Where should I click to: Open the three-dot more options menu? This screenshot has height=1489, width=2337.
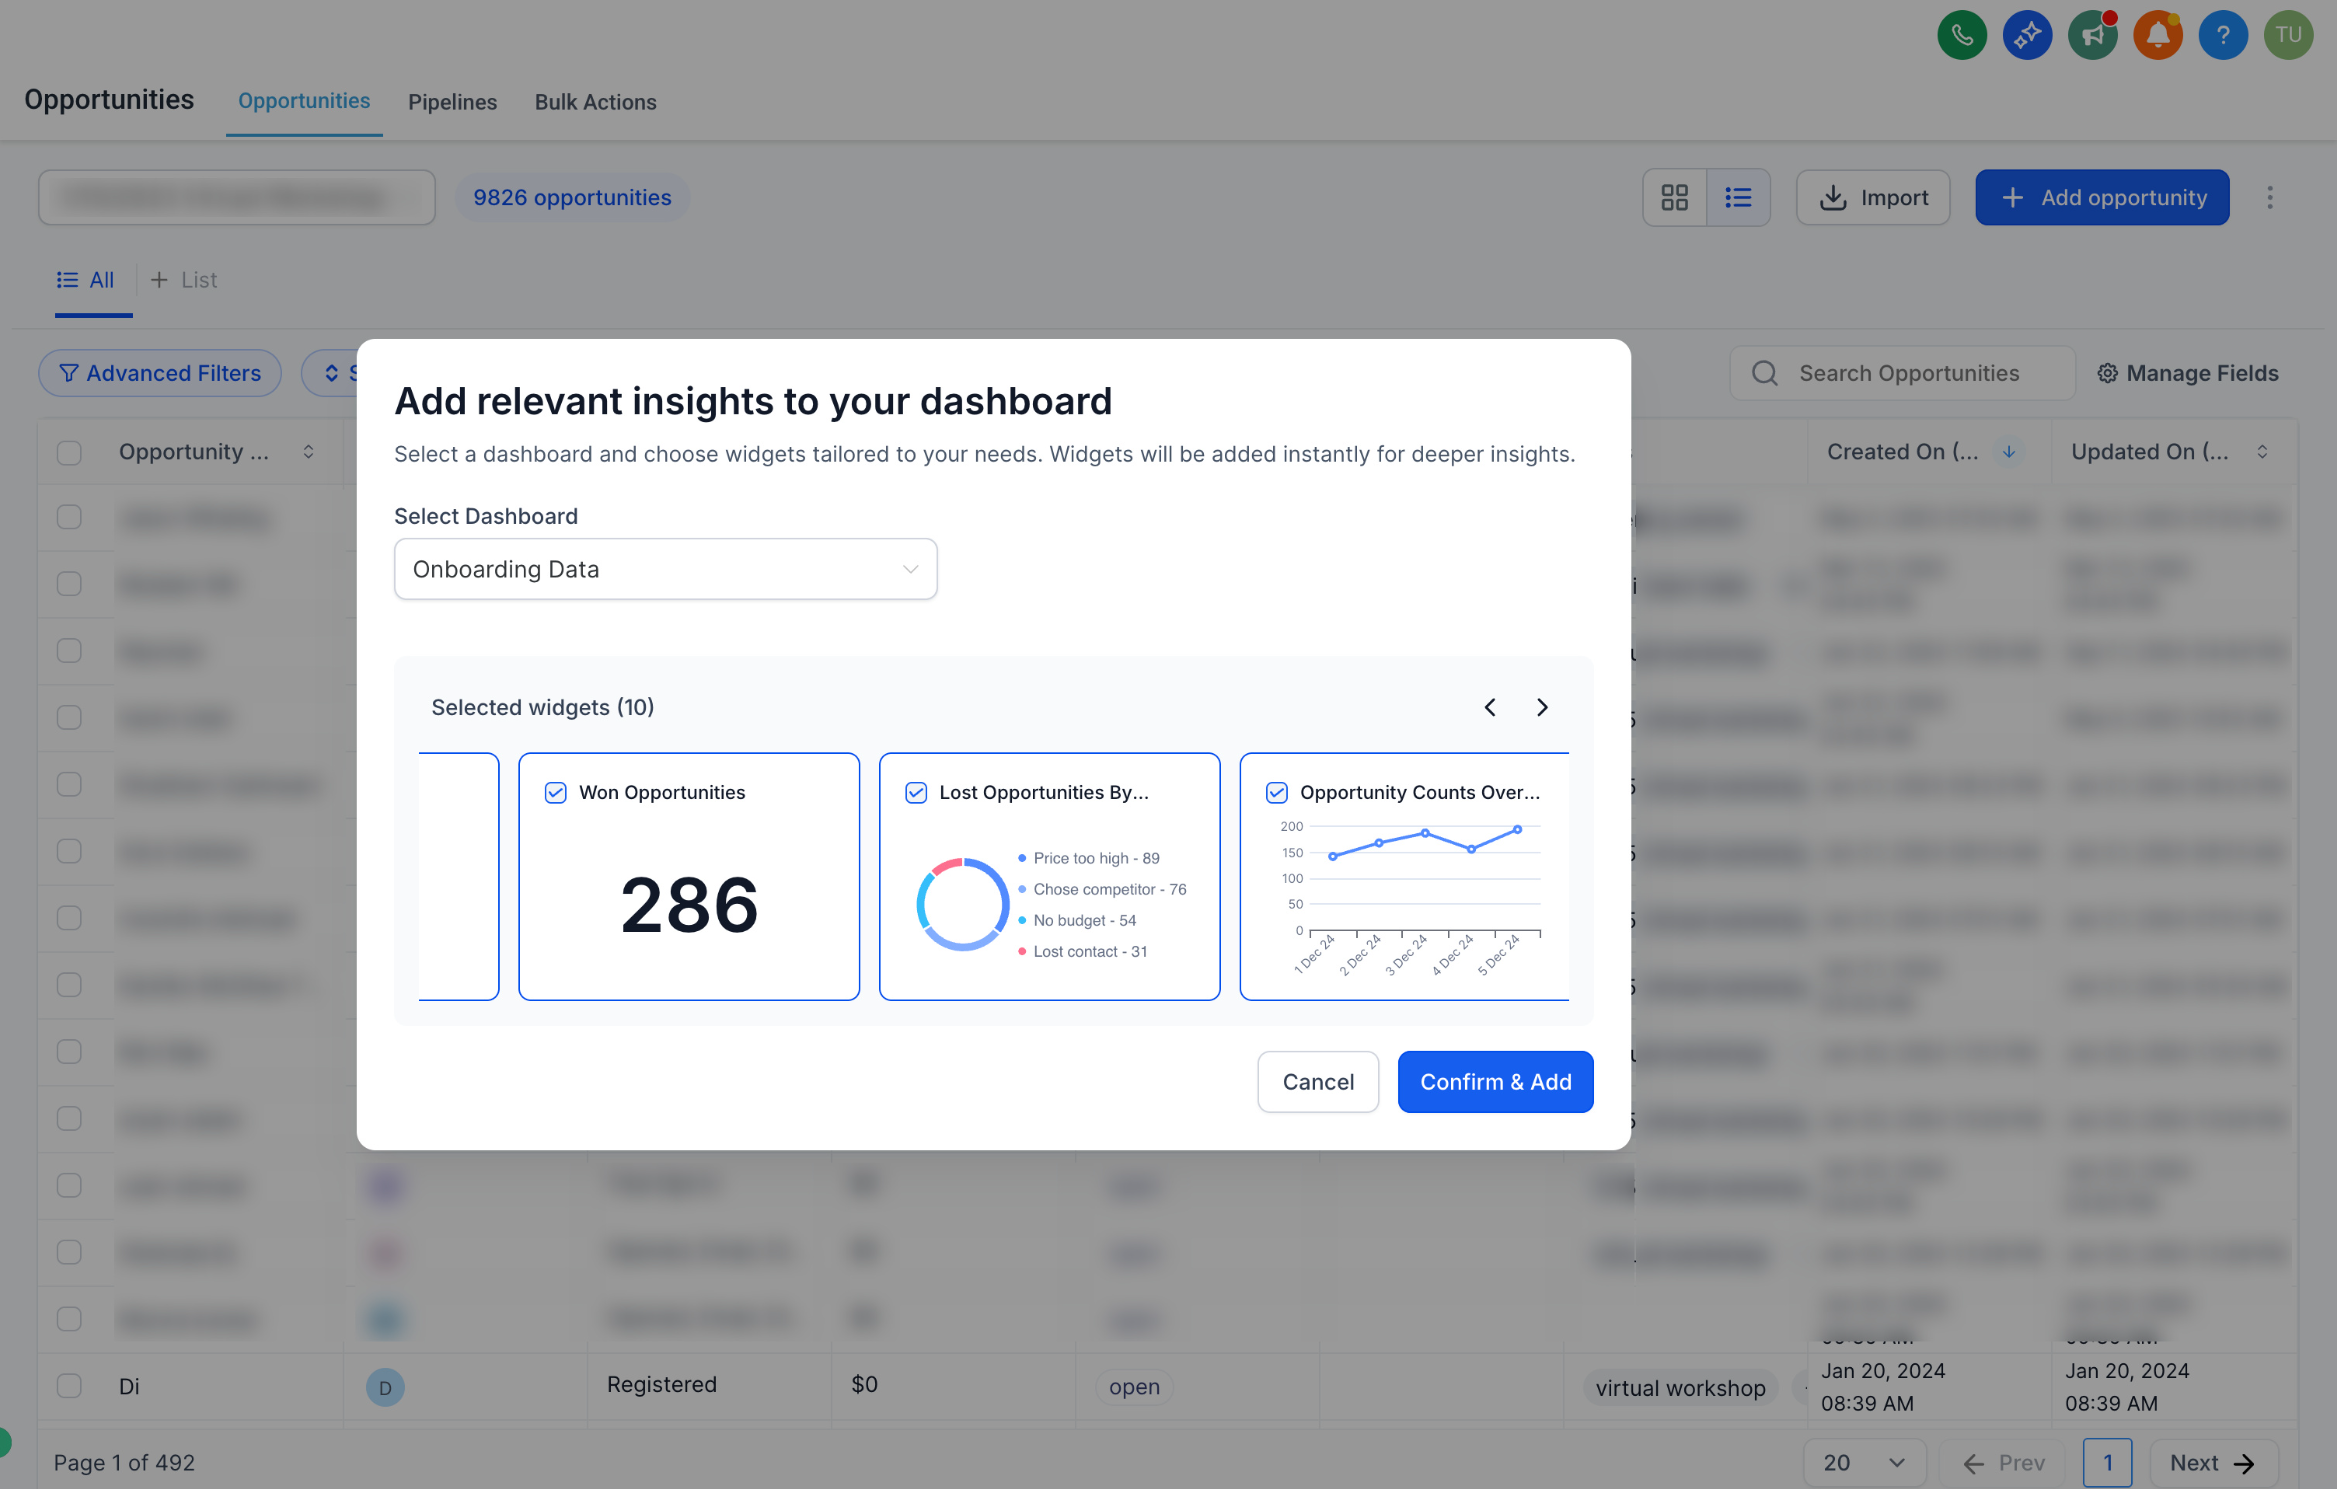pos(2270,197)
